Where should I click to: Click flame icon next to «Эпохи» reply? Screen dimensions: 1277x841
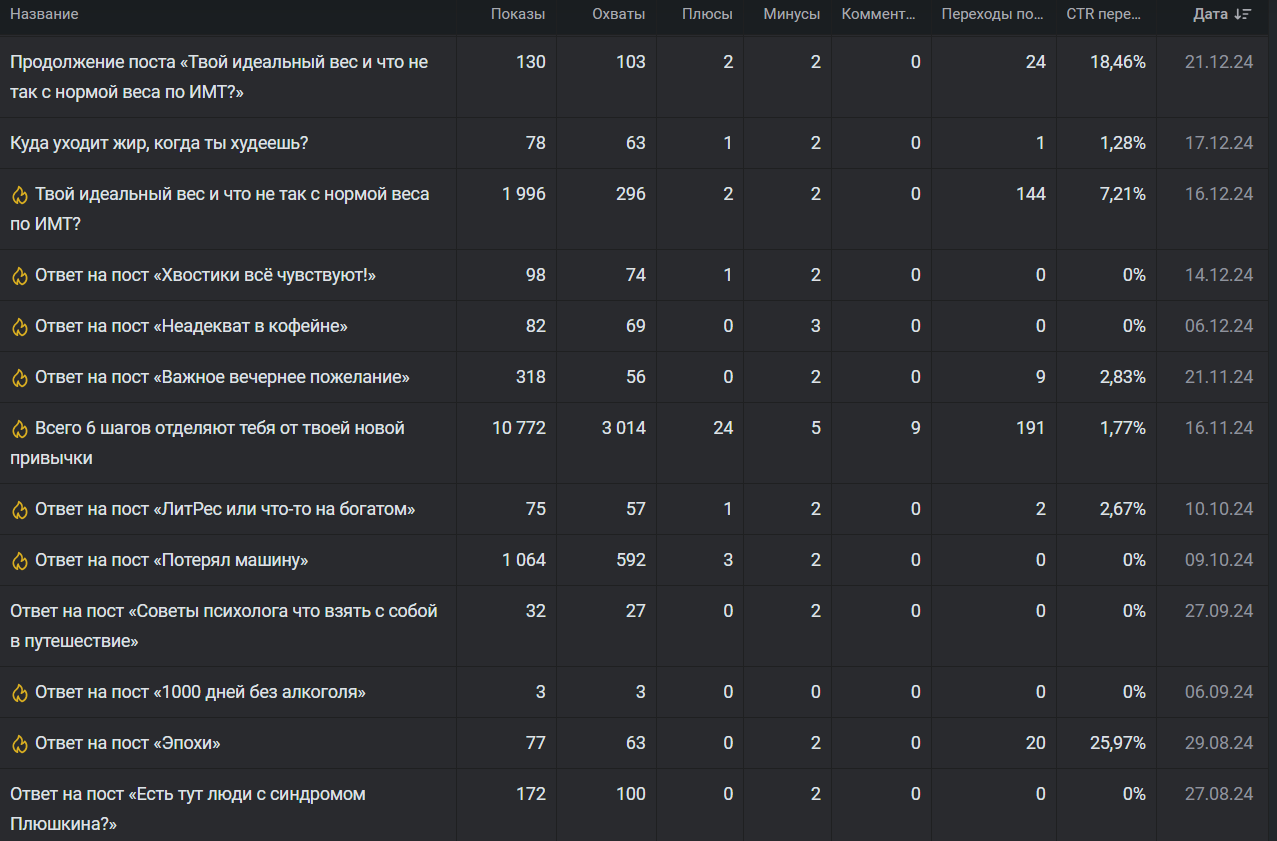19,744
